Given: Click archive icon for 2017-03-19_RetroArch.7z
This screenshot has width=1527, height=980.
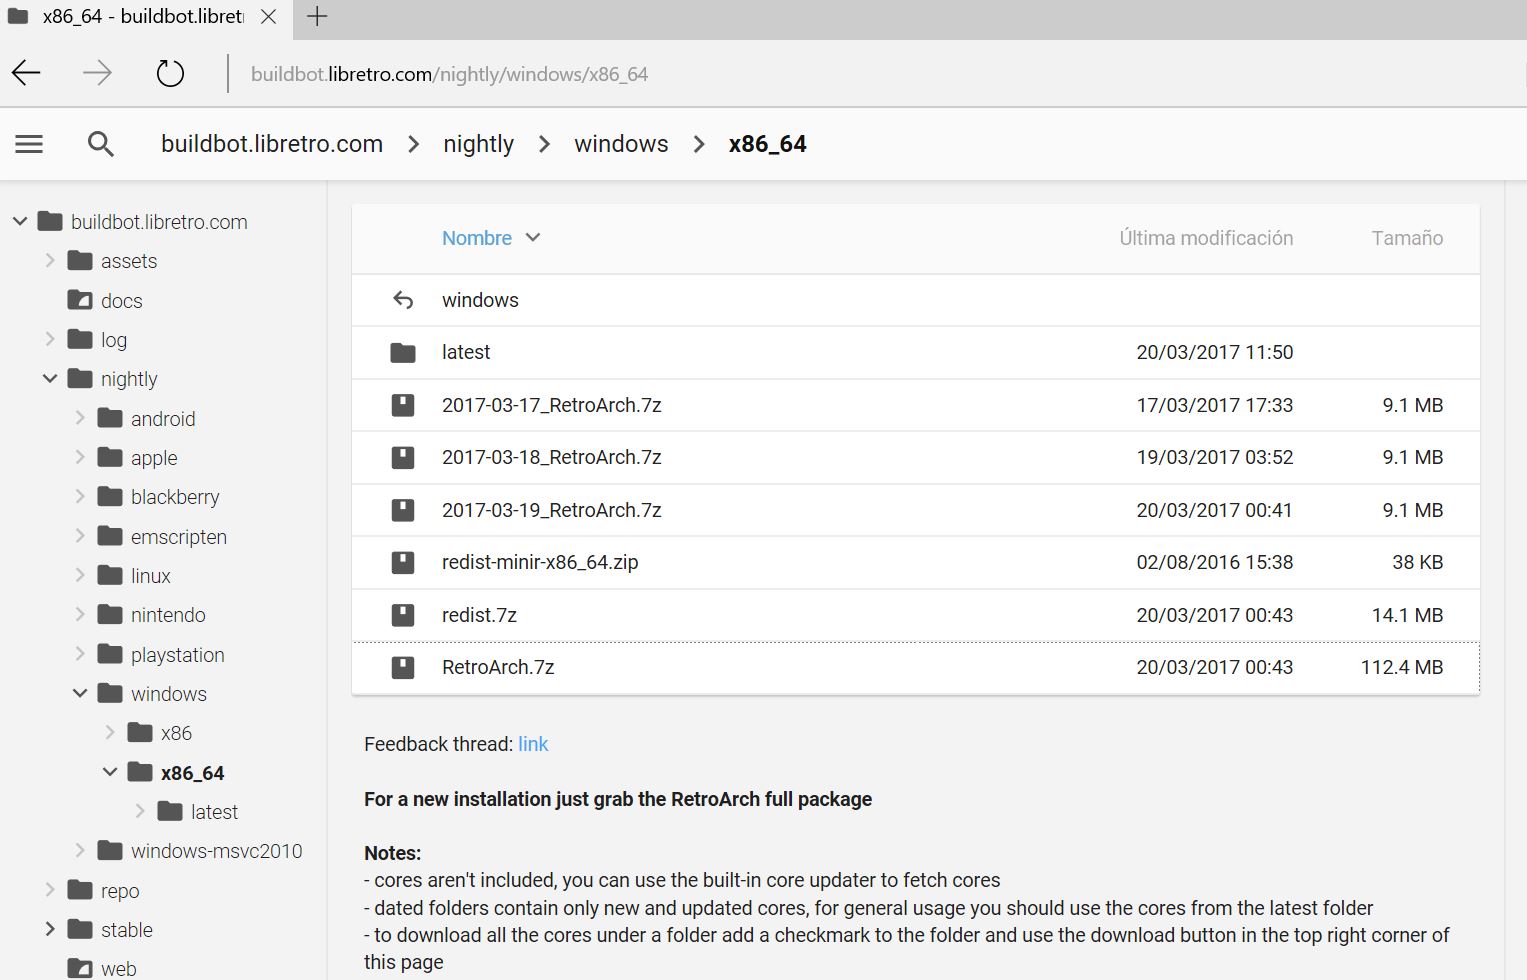Looking at the screenshot, I should click(403, 510).
